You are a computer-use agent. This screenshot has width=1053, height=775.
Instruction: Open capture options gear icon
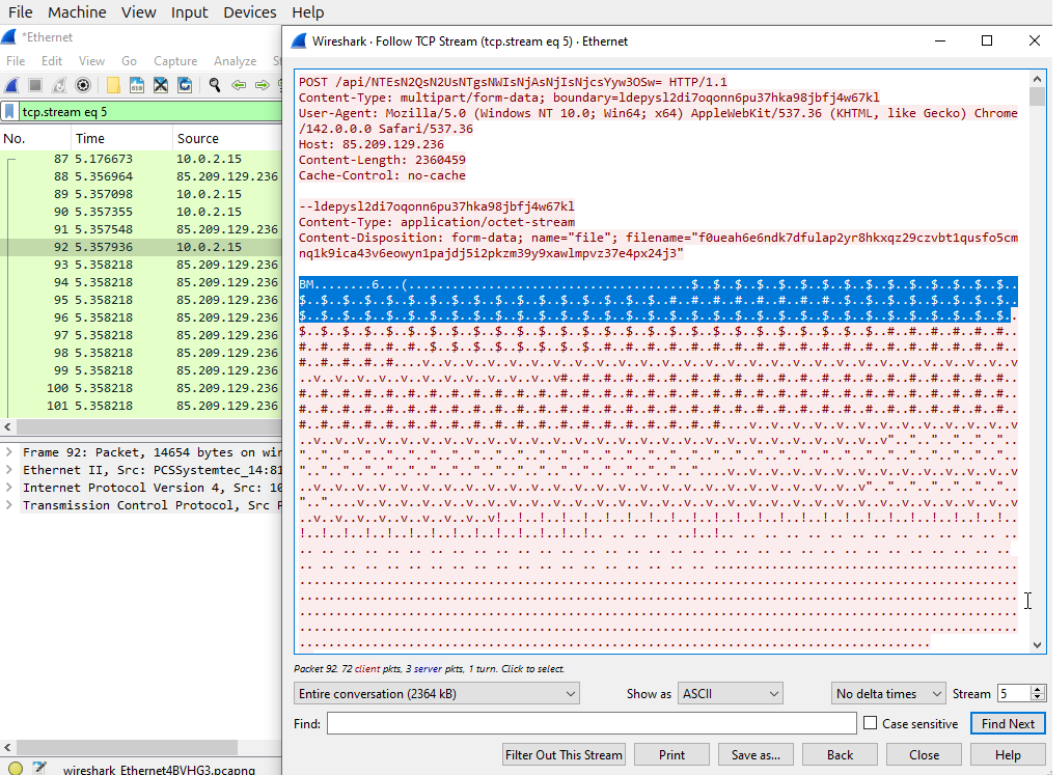click(x=83, y=86)
